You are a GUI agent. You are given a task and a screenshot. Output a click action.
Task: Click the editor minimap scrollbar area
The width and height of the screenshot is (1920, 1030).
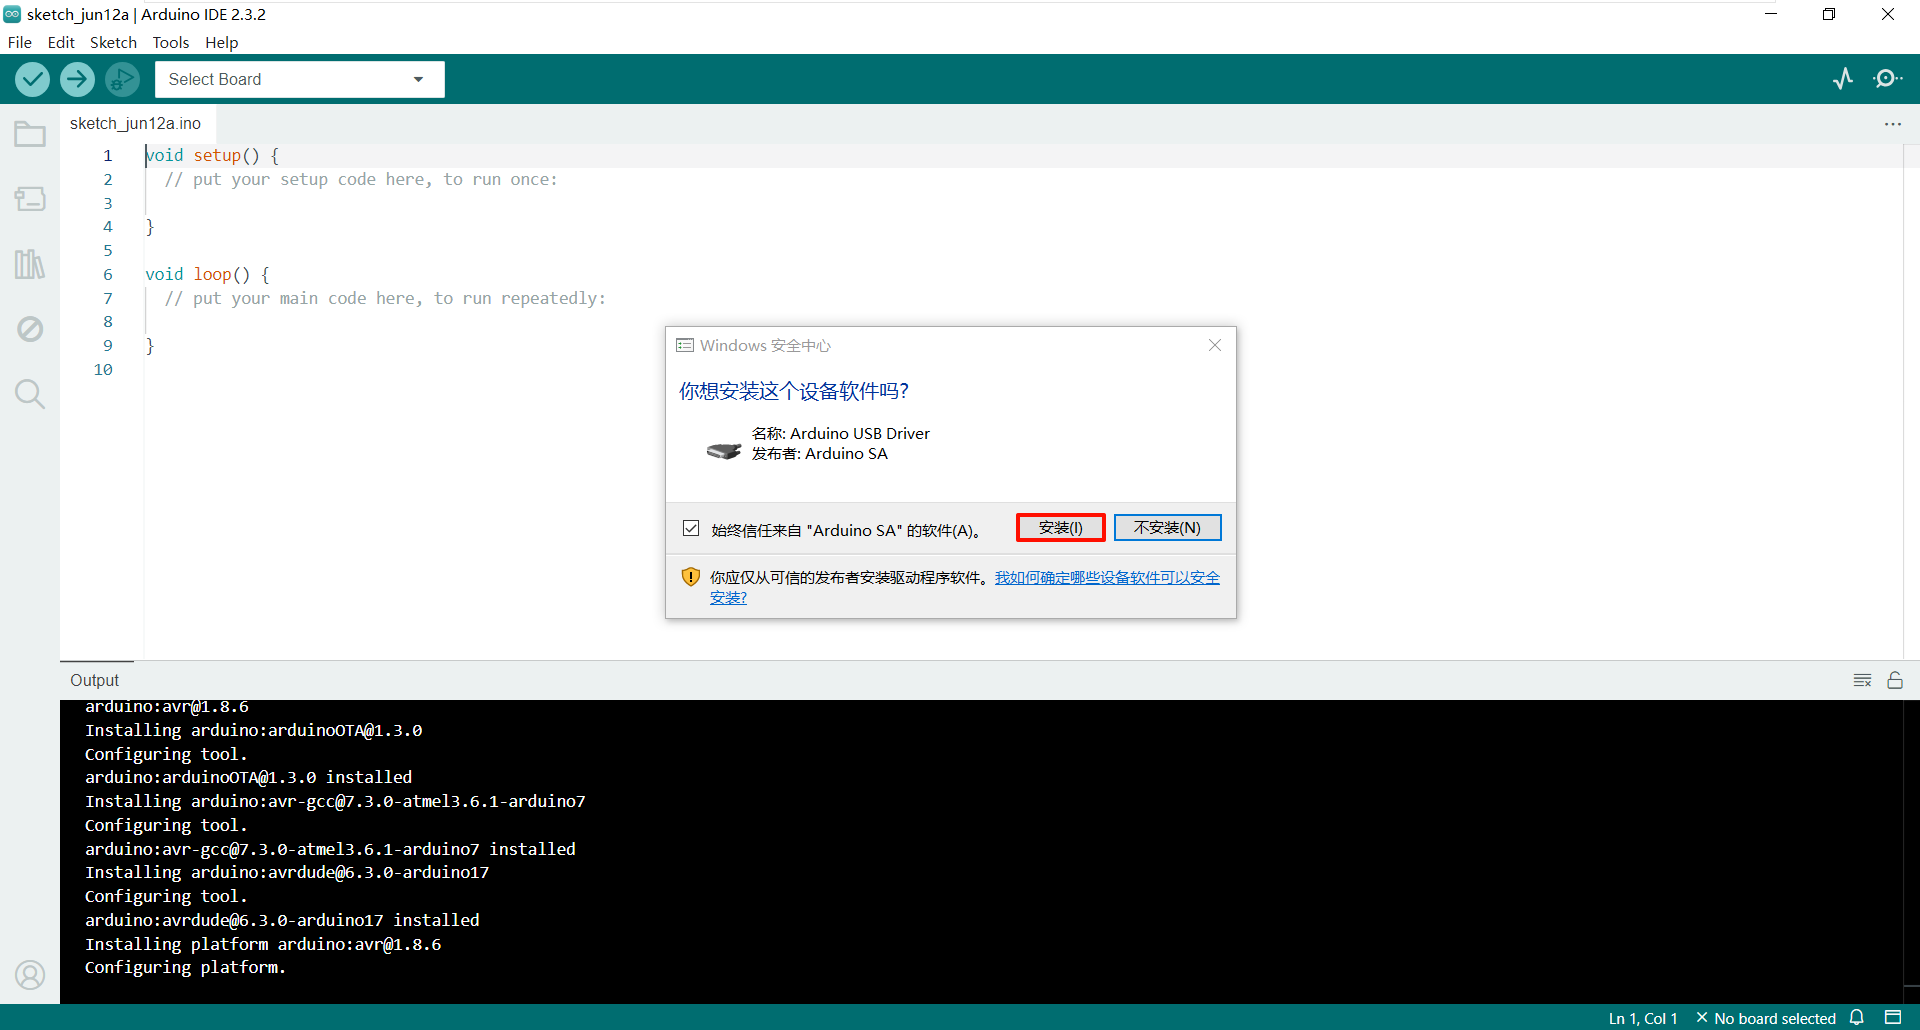pyautogui.click(x=1911, y=400)
